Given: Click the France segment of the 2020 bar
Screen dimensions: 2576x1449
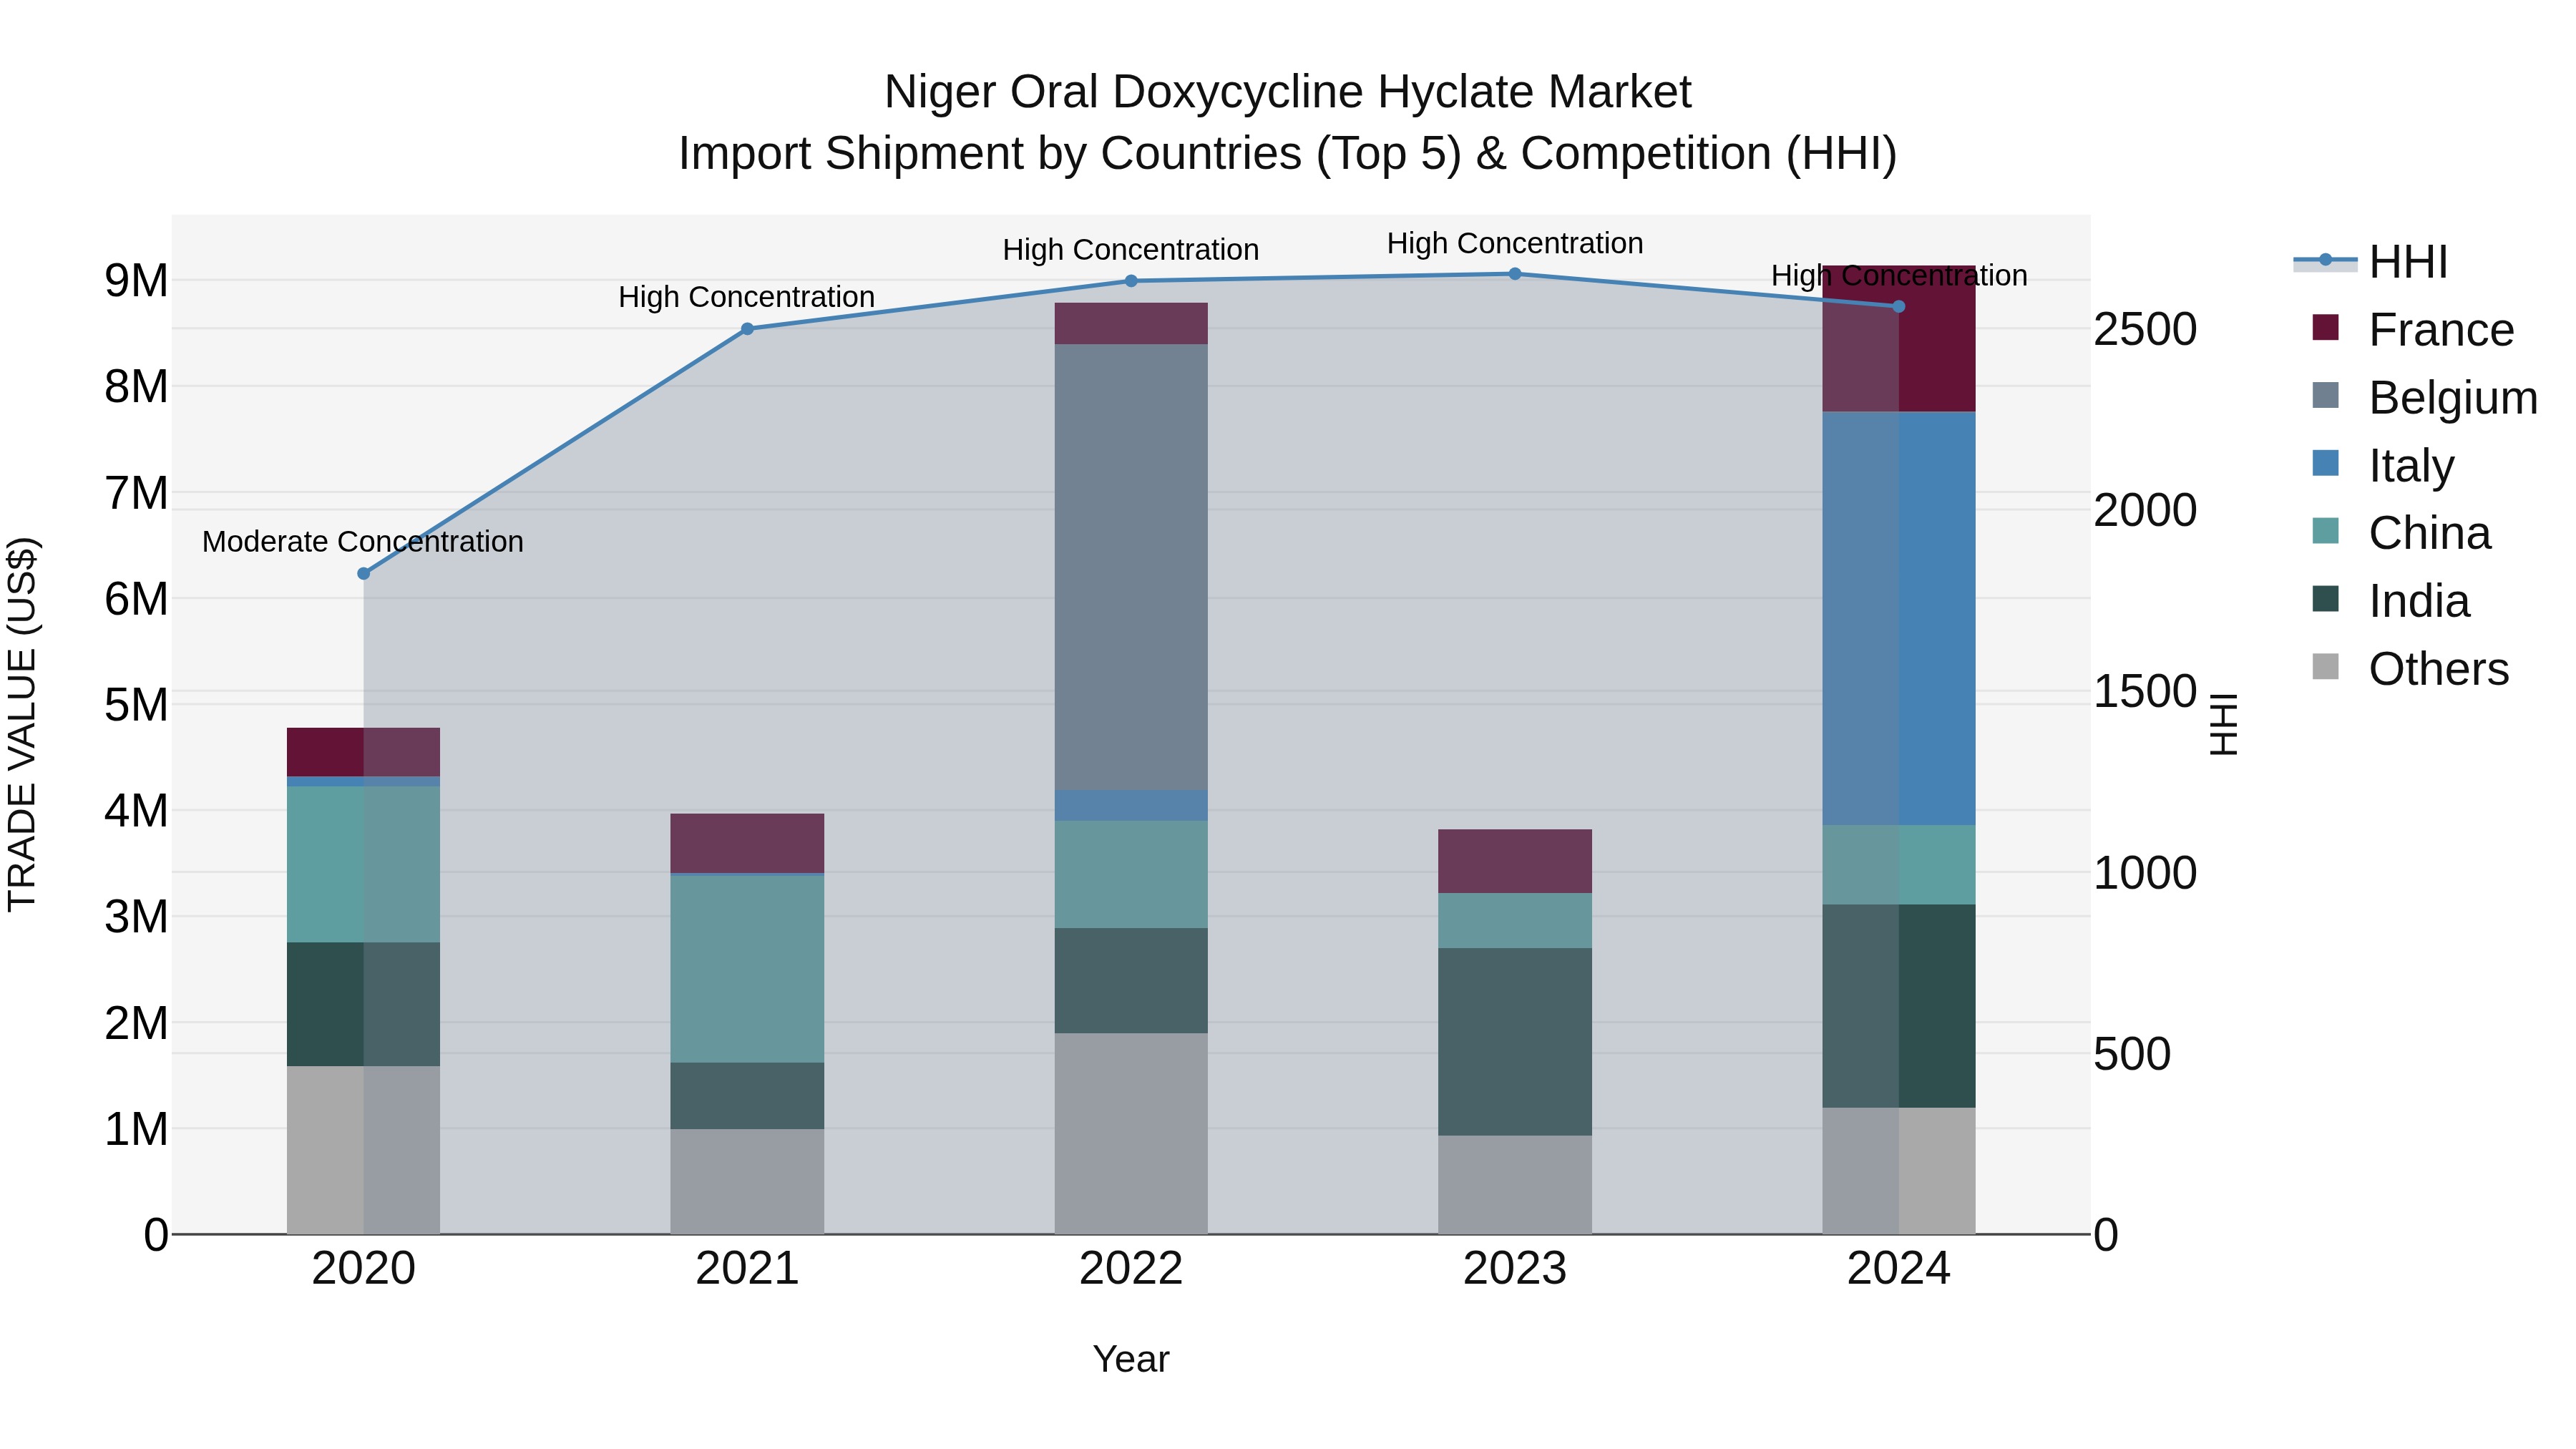Looking at the screenshot, I should [x=364, y=752].
